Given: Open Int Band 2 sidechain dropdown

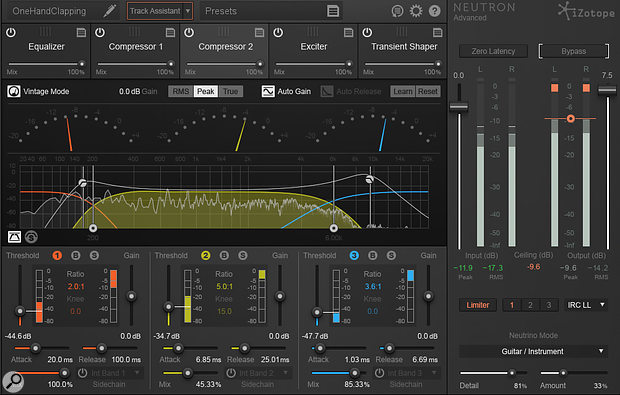Looking at the screenshot, I should tap(264, 373).
